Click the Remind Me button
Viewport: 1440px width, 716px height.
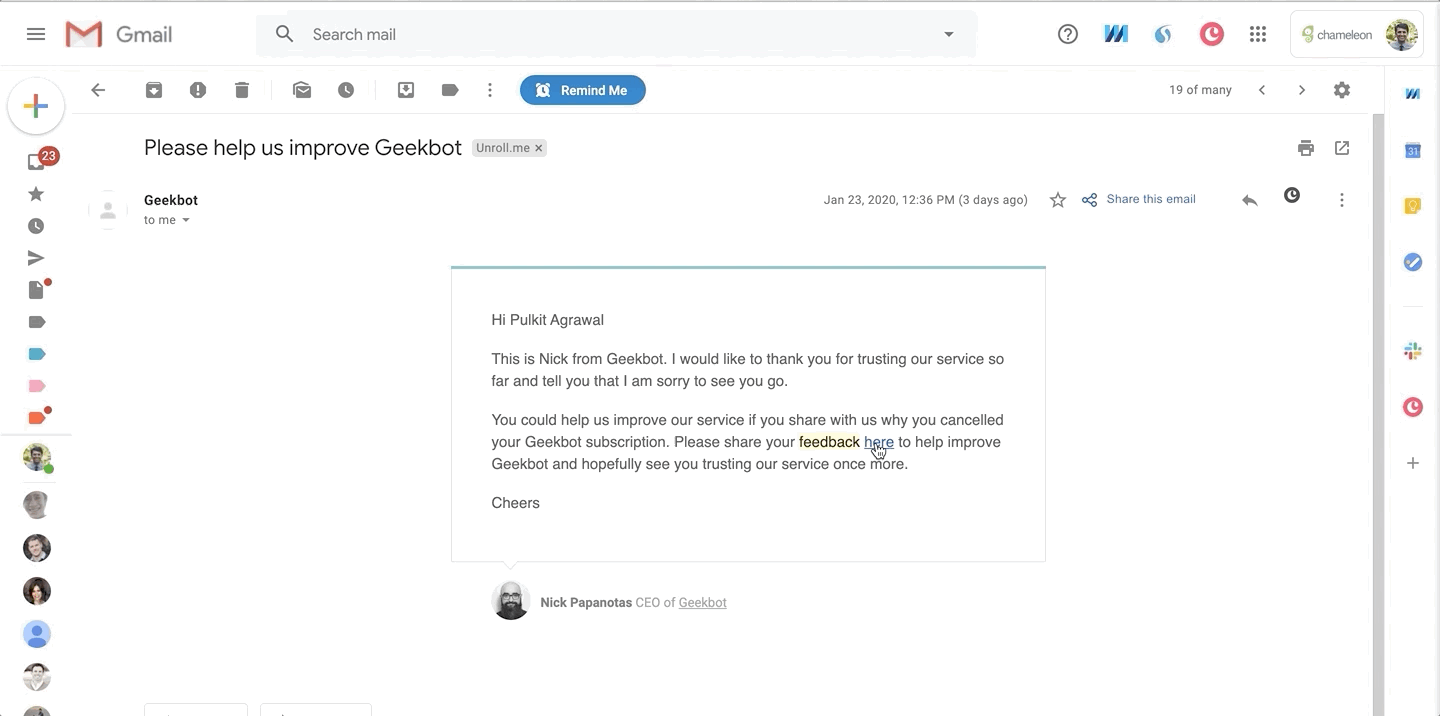coord(583,90)
